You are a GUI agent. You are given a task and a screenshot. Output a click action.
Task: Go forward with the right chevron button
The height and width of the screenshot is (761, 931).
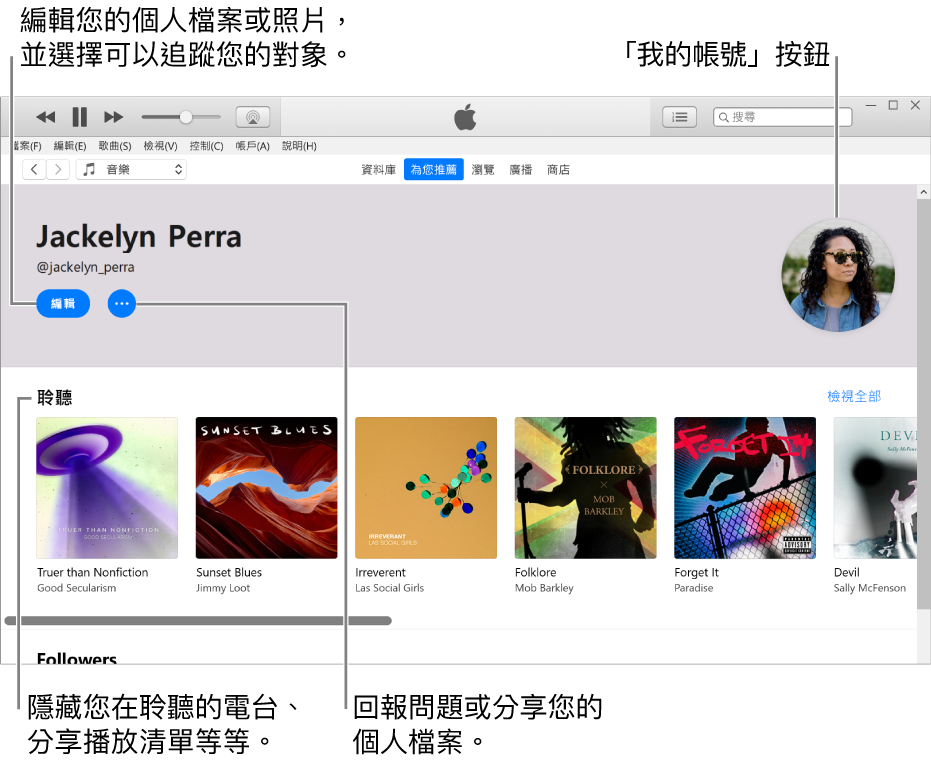point(58,170)
